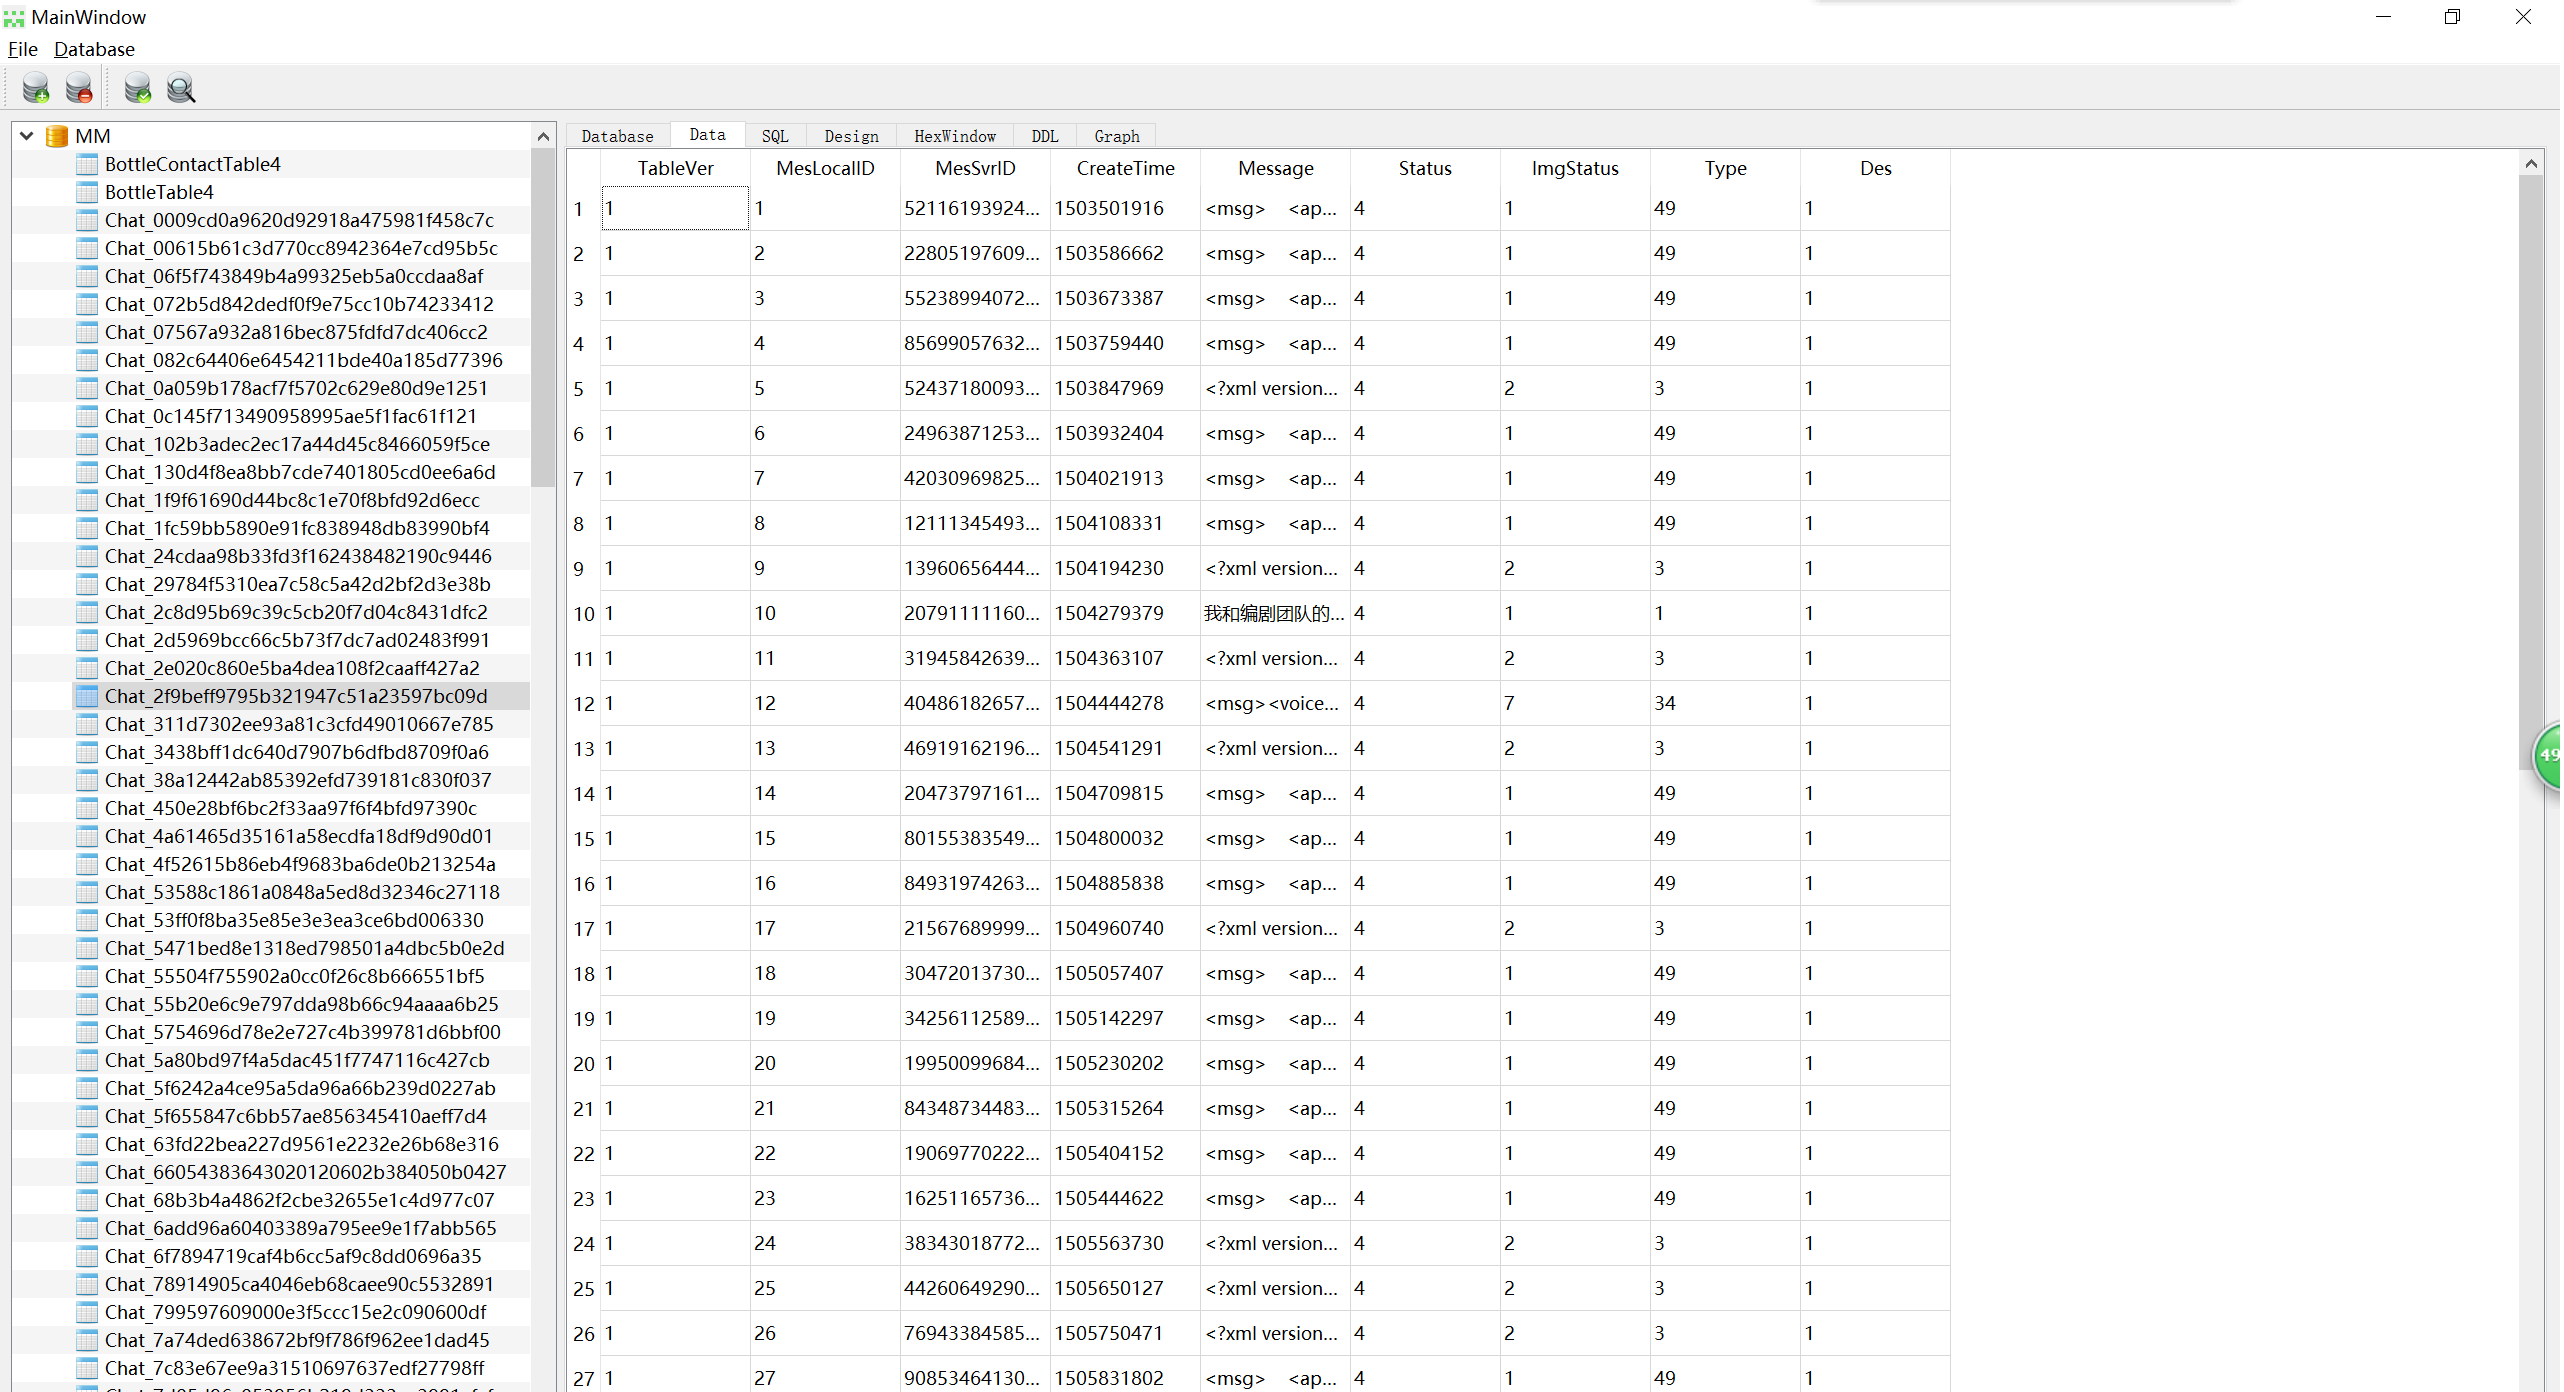This screenshot has height=1392, width=2564.
Task: Click the TableVer column header
Action: (676, 168)
